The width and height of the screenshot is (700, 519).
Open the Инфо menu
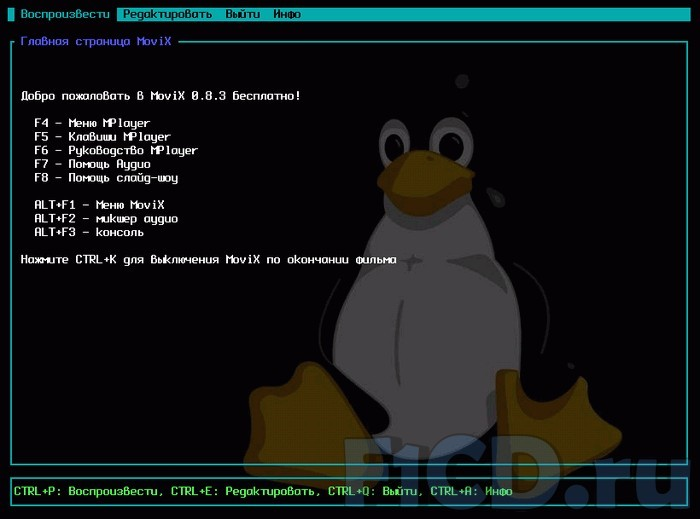point(287,14)
